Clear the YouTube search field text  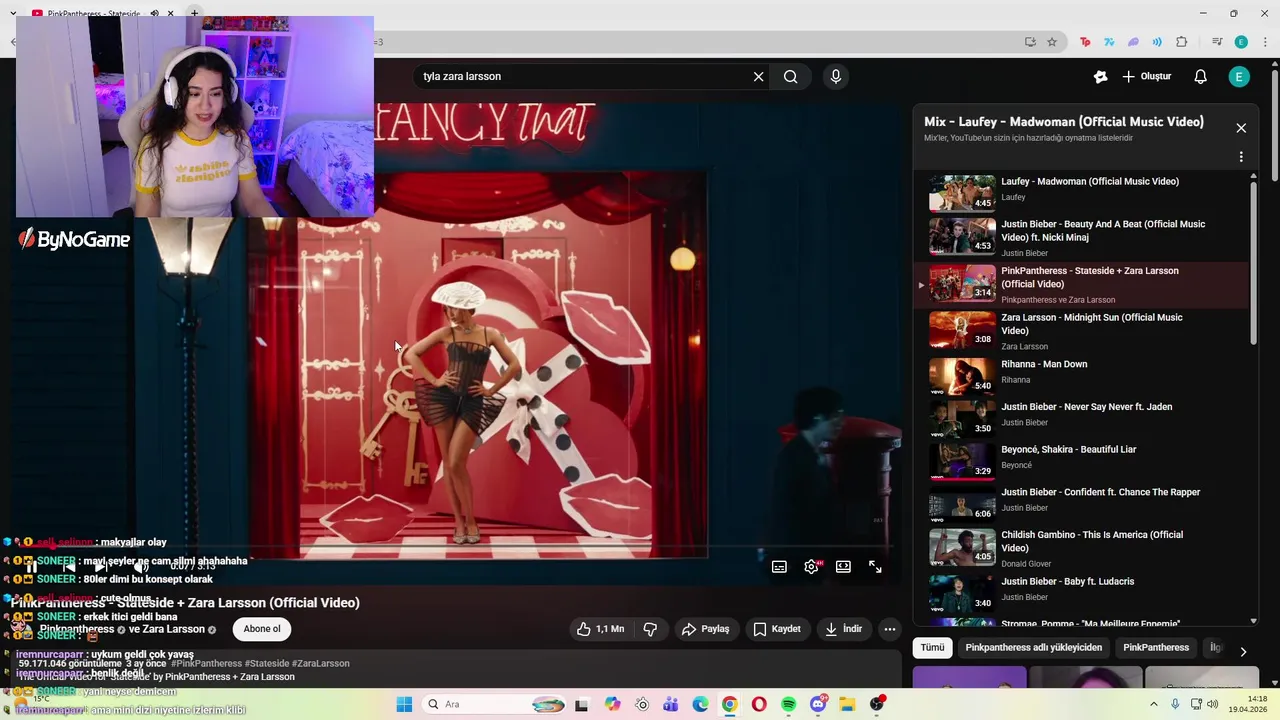(758, 76)
